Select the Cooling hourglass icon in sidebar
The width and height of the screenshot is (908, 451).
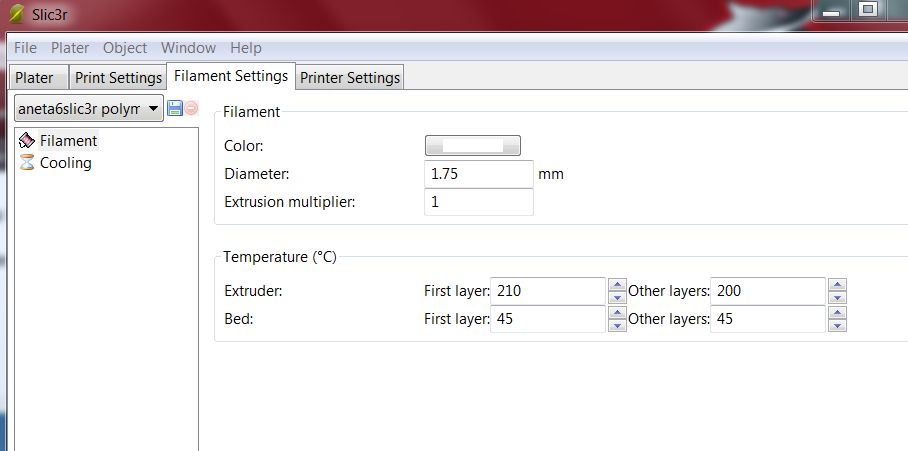(x=27, y=163)
